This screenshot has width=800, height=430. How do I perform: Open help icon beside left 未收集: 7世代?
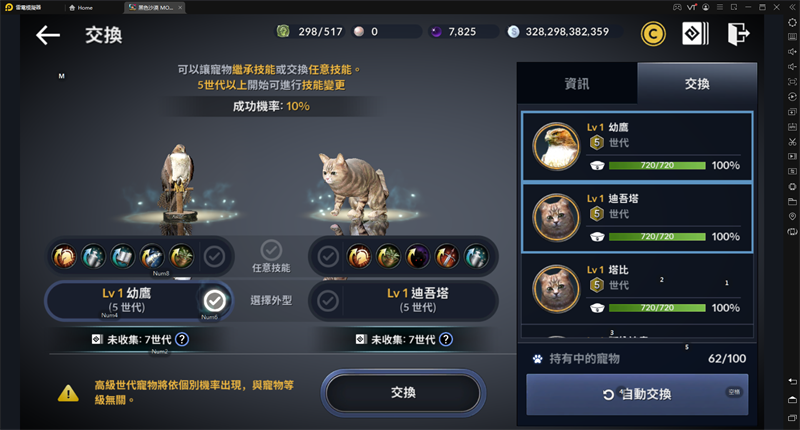coord(182,339)
